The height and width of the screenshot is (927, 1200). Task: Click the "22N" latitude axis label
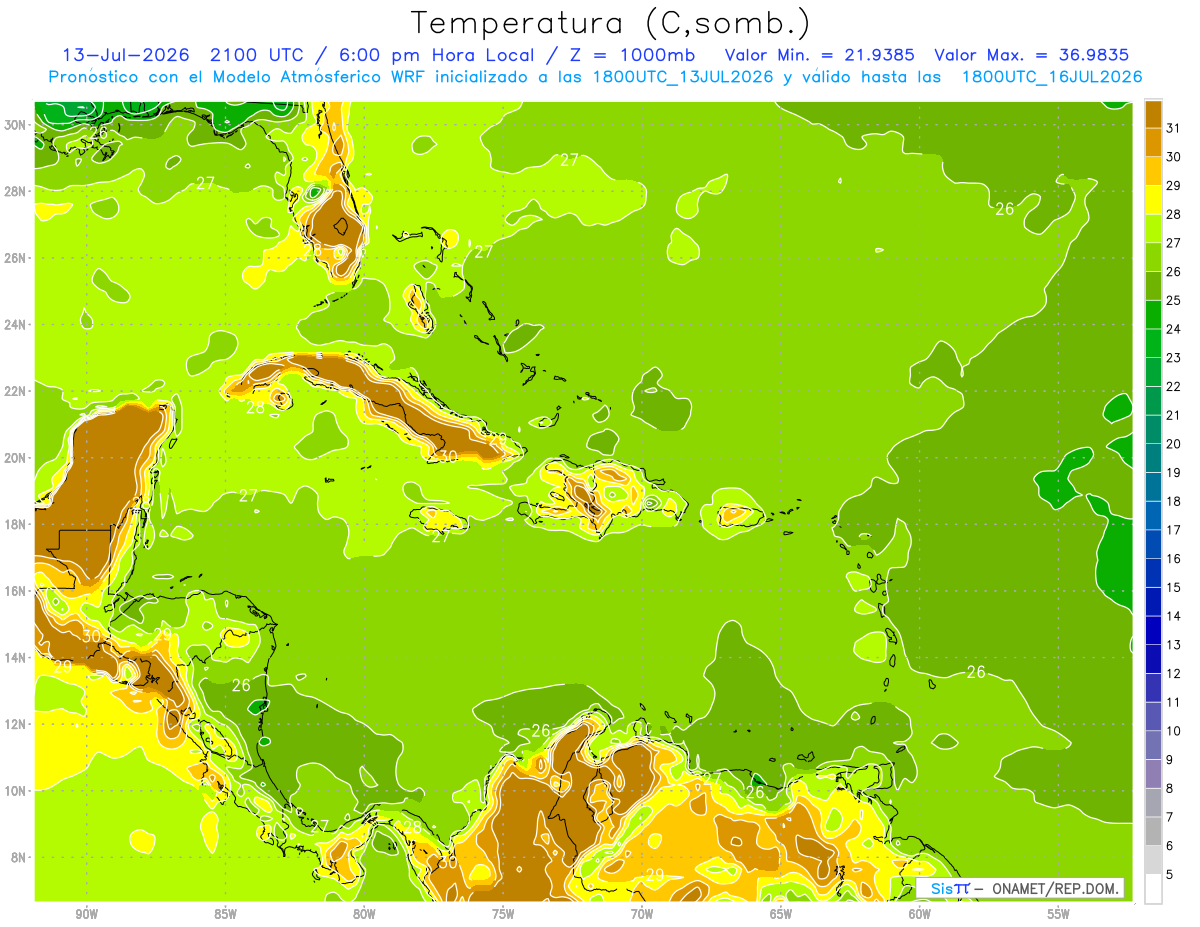(17, 391)
